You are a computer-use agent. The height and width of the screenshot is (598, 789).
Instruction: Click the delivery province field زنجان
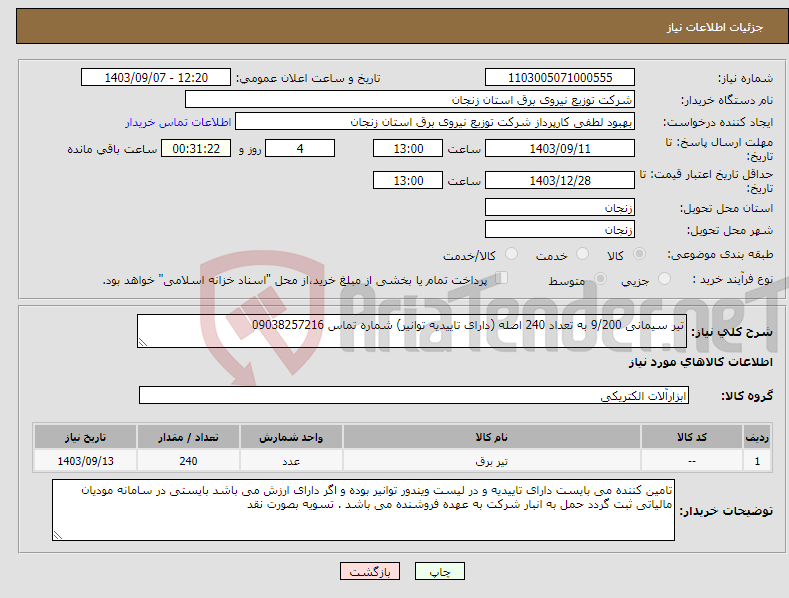(x=560, y=207)
